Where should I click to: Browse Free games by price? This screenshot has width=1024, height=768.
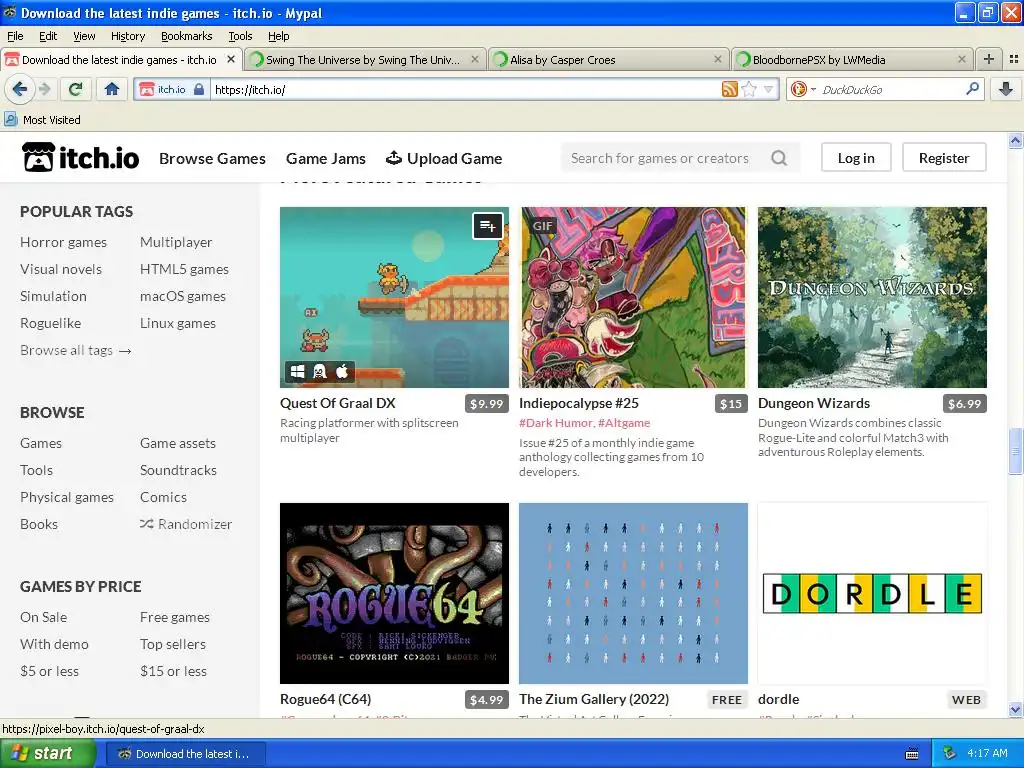click(174, 617)
